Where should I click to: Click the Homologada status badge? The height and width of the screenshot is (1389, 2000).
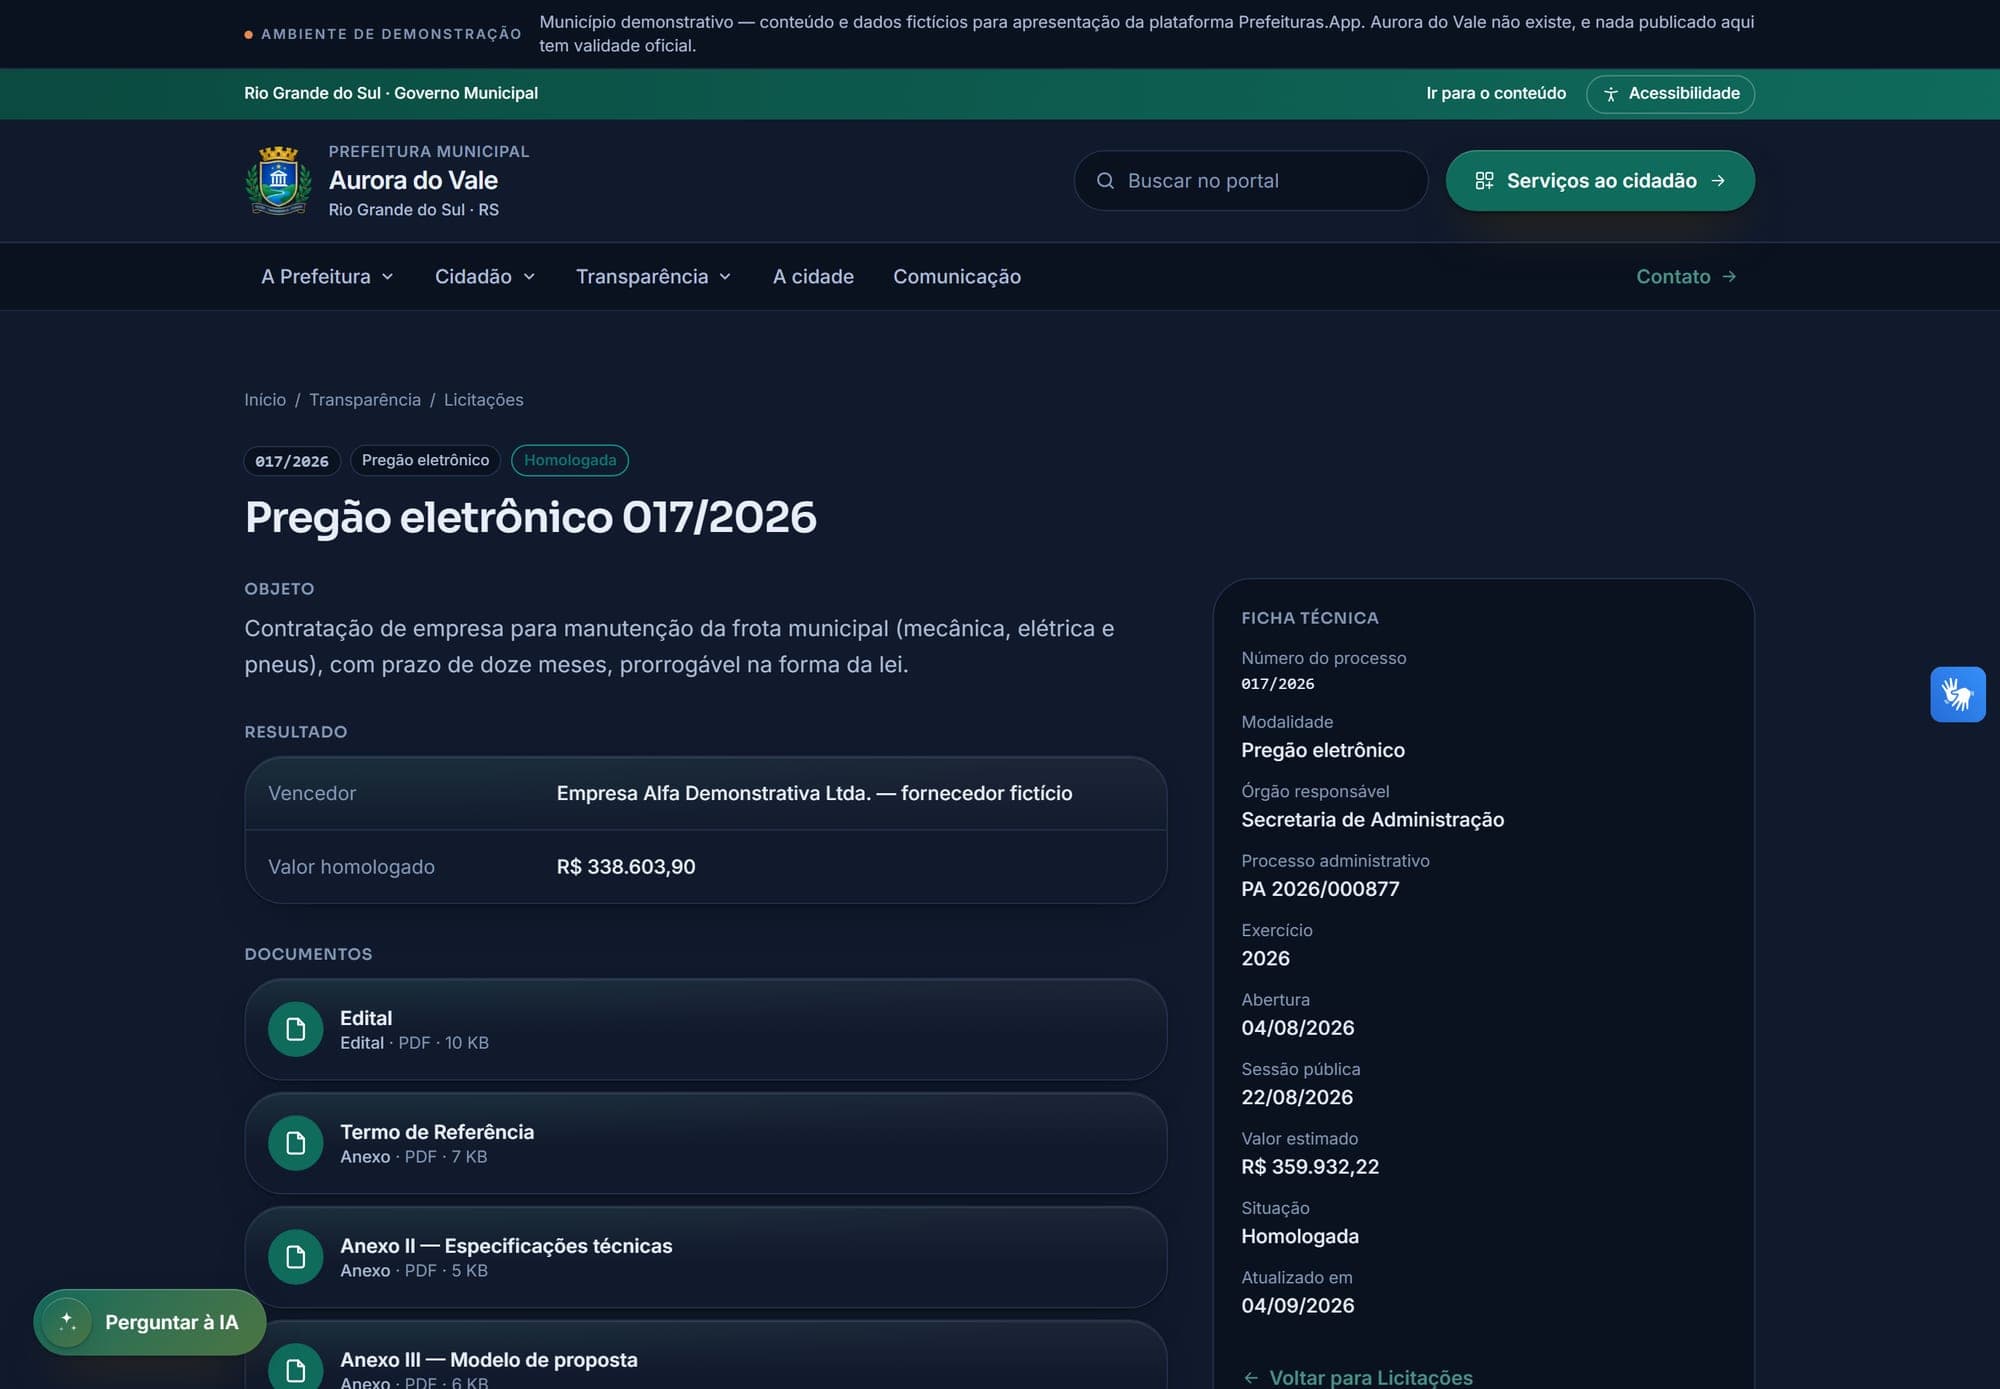tap(570, 460)
